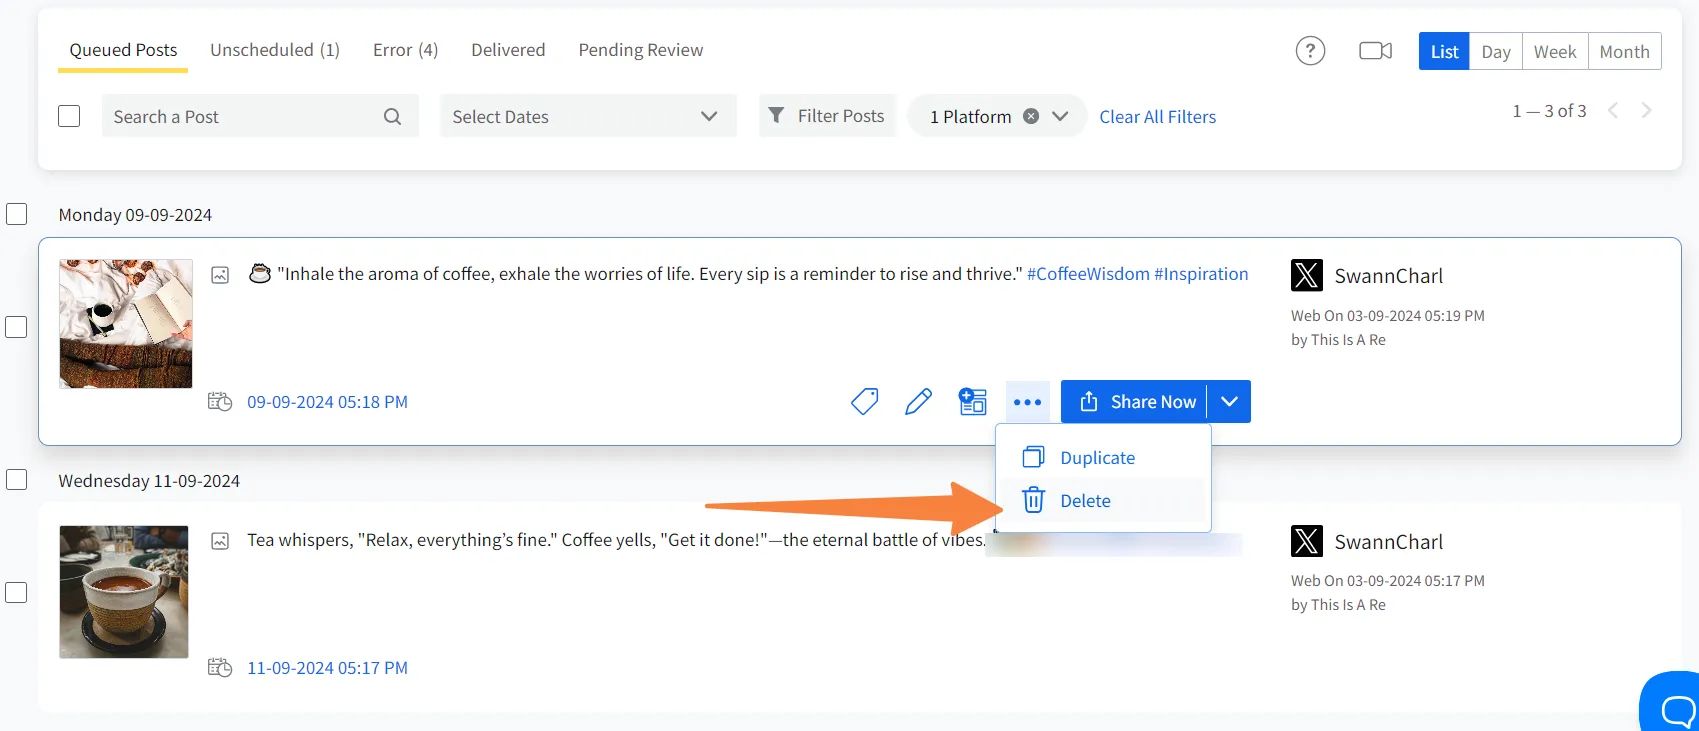The image size is (1699, 731).
Task: Switch to Month view
Action: pos(1624,51)
